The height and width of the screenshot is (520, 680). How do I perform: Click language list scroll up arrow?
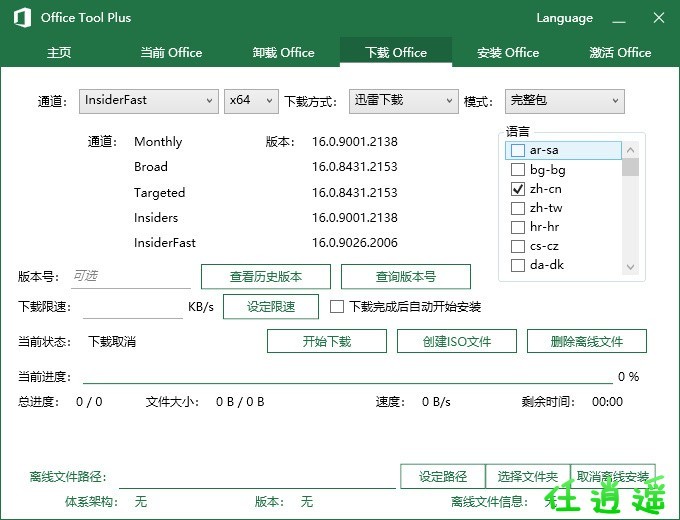pyautogui.click(x=631, y=150)
